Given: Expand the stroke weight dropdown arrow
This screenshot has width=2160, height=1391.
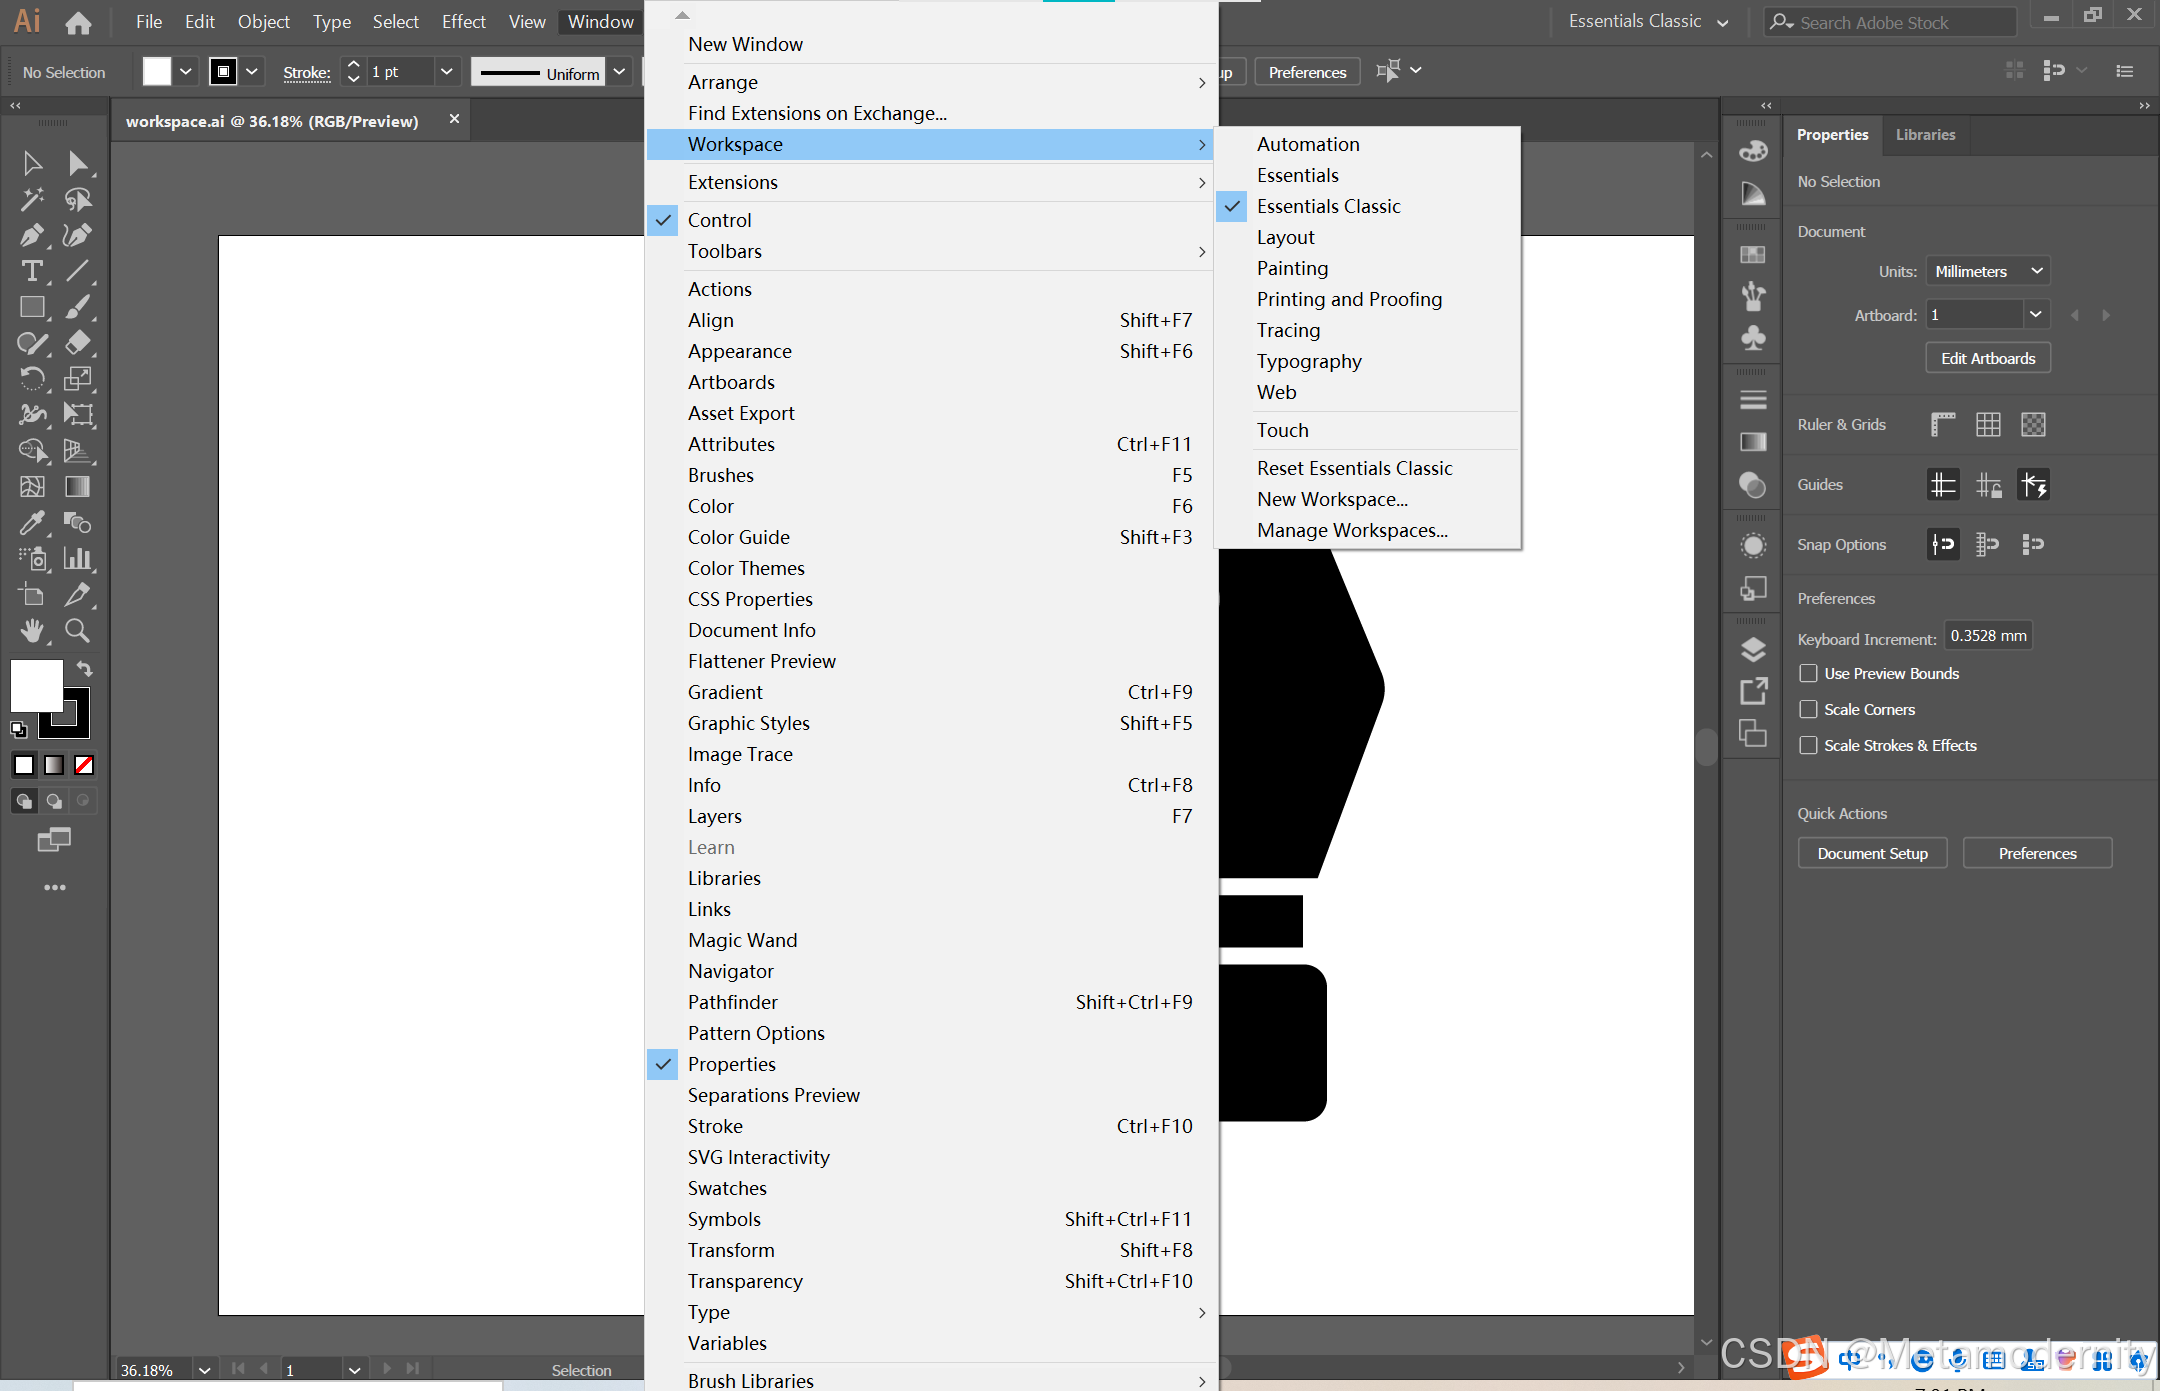Looking at the screenshot, I should pos(446,72).
